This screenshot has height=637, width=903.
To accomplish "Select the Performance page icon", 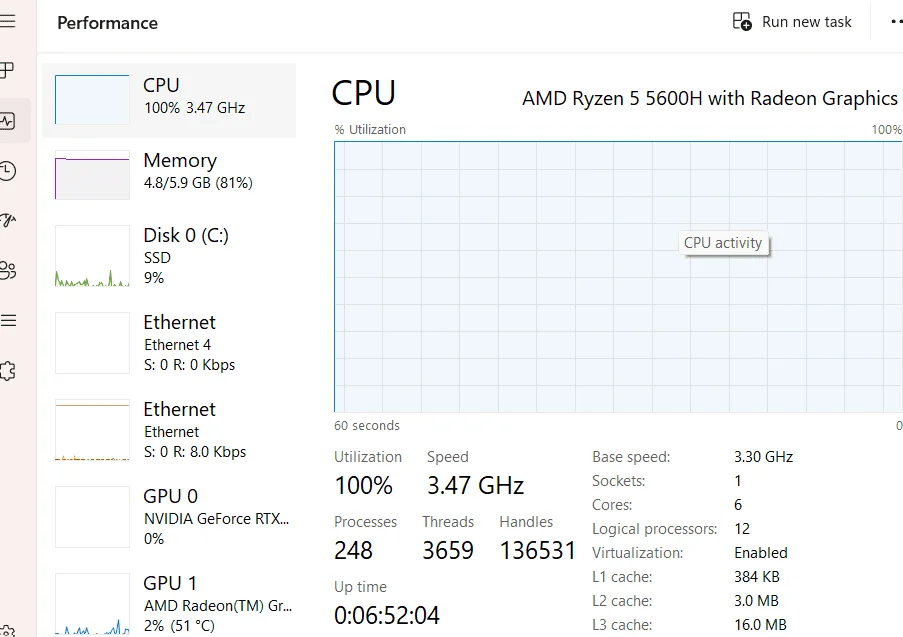I will pyautogui.click(x=7, y=121).
